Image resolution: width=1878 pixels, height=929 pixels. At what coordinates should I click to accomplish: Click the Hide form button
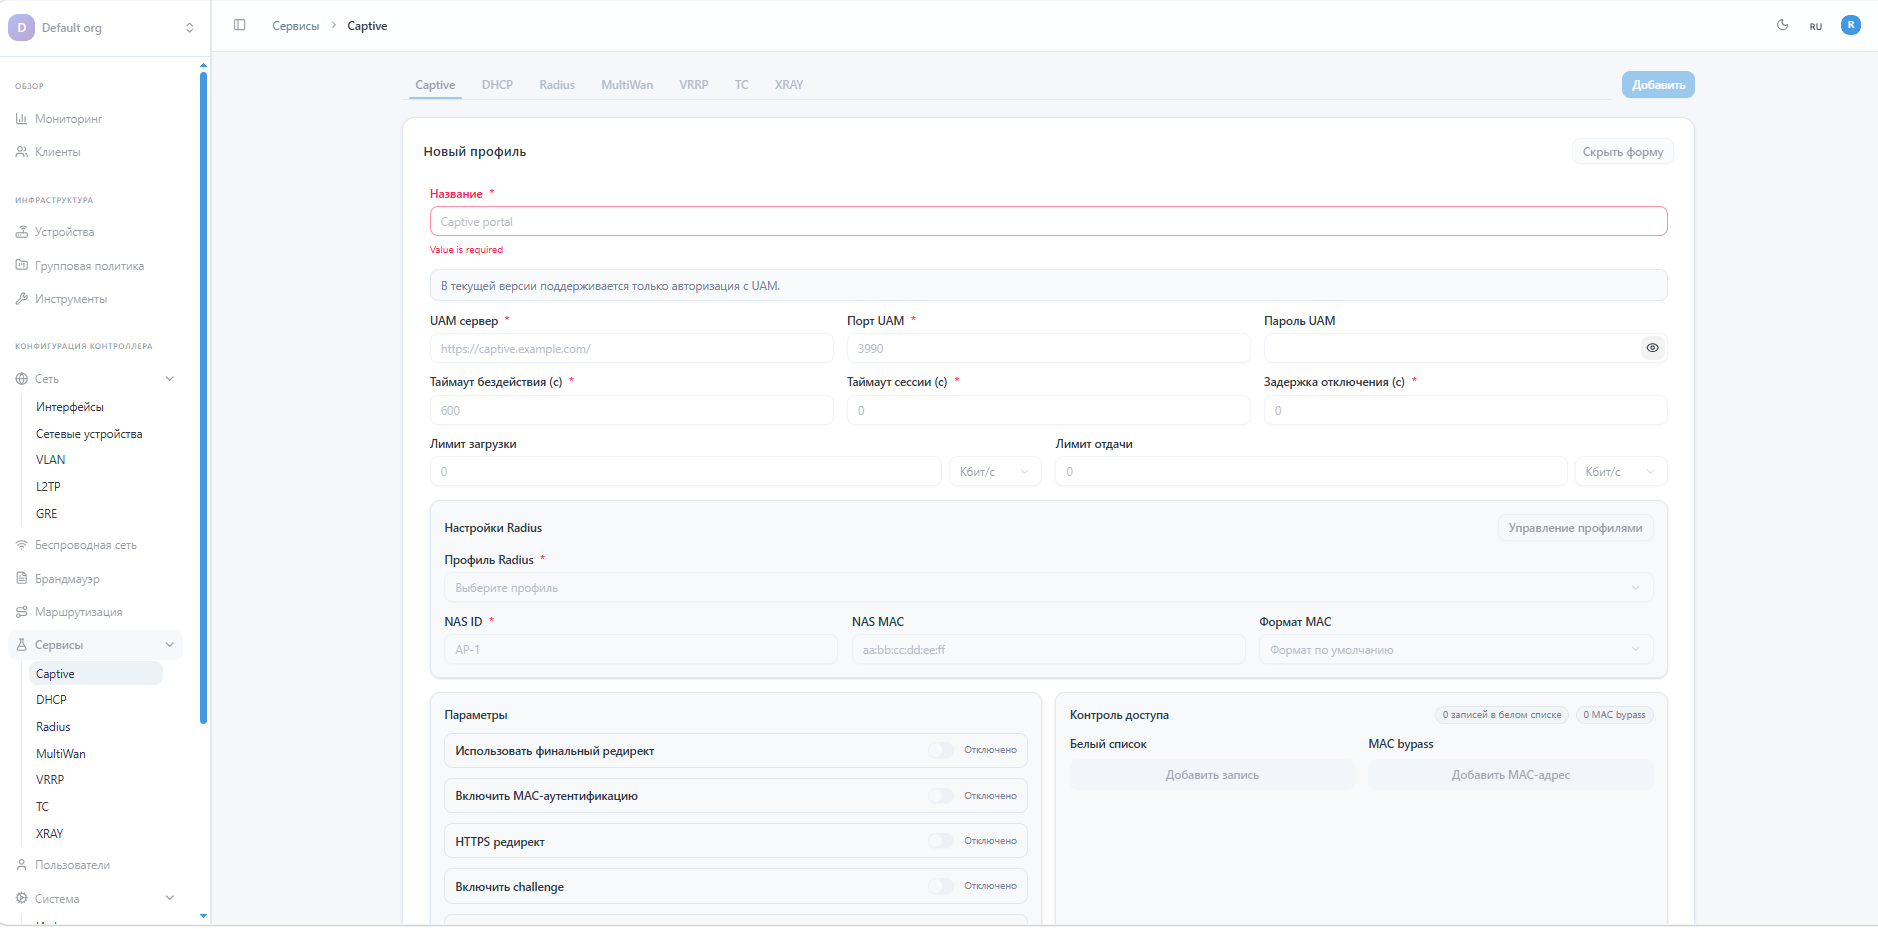click(1622, 152)
